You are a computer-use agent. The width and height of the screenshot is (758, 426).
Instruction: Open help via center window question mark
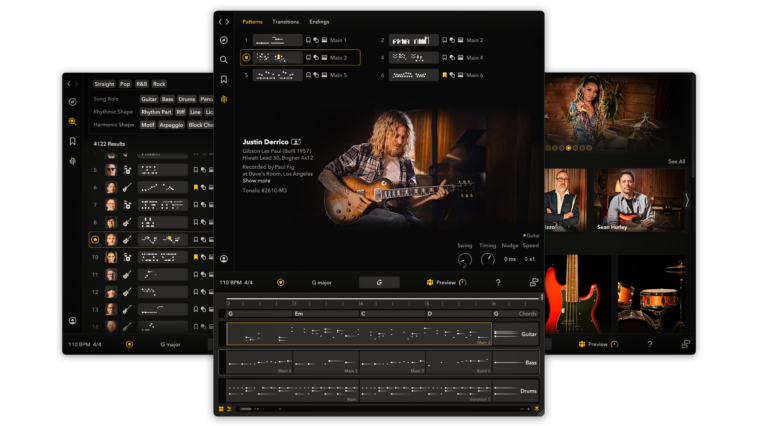498,282
